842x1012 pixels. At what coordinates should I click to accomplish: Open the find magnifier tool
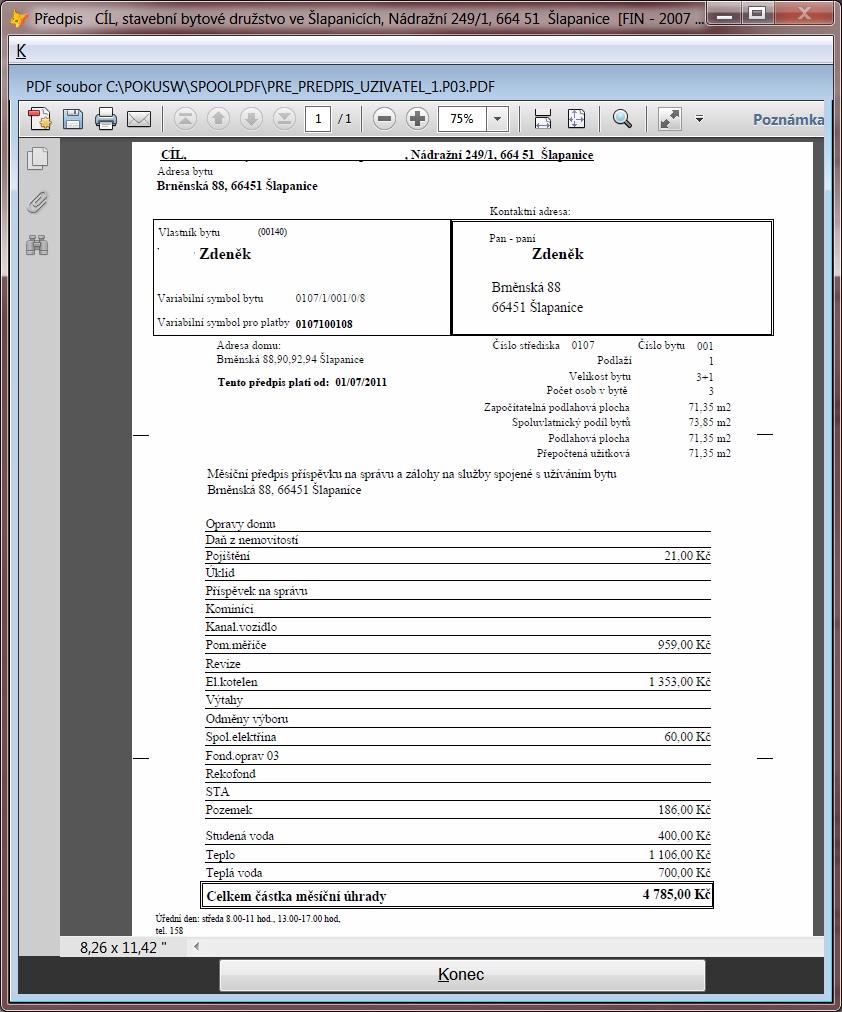click(622, 119)
